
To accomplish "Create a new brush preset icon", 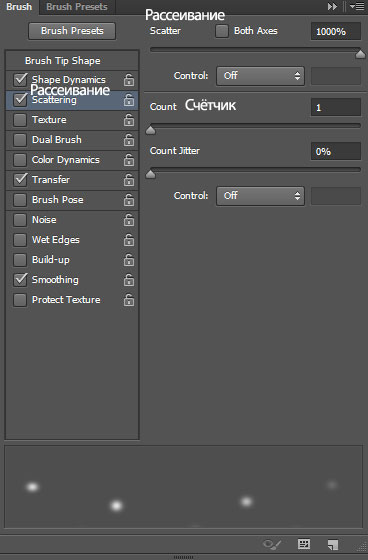I will (x=333, y=545).
